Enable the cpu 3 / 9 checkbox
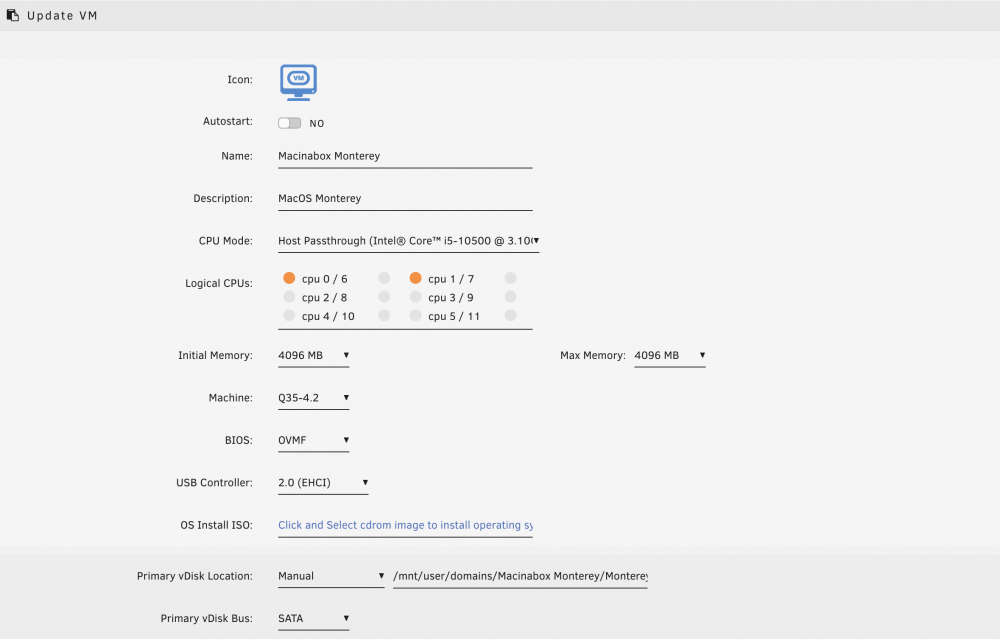Screen dimensions: 1000x639 415,297
